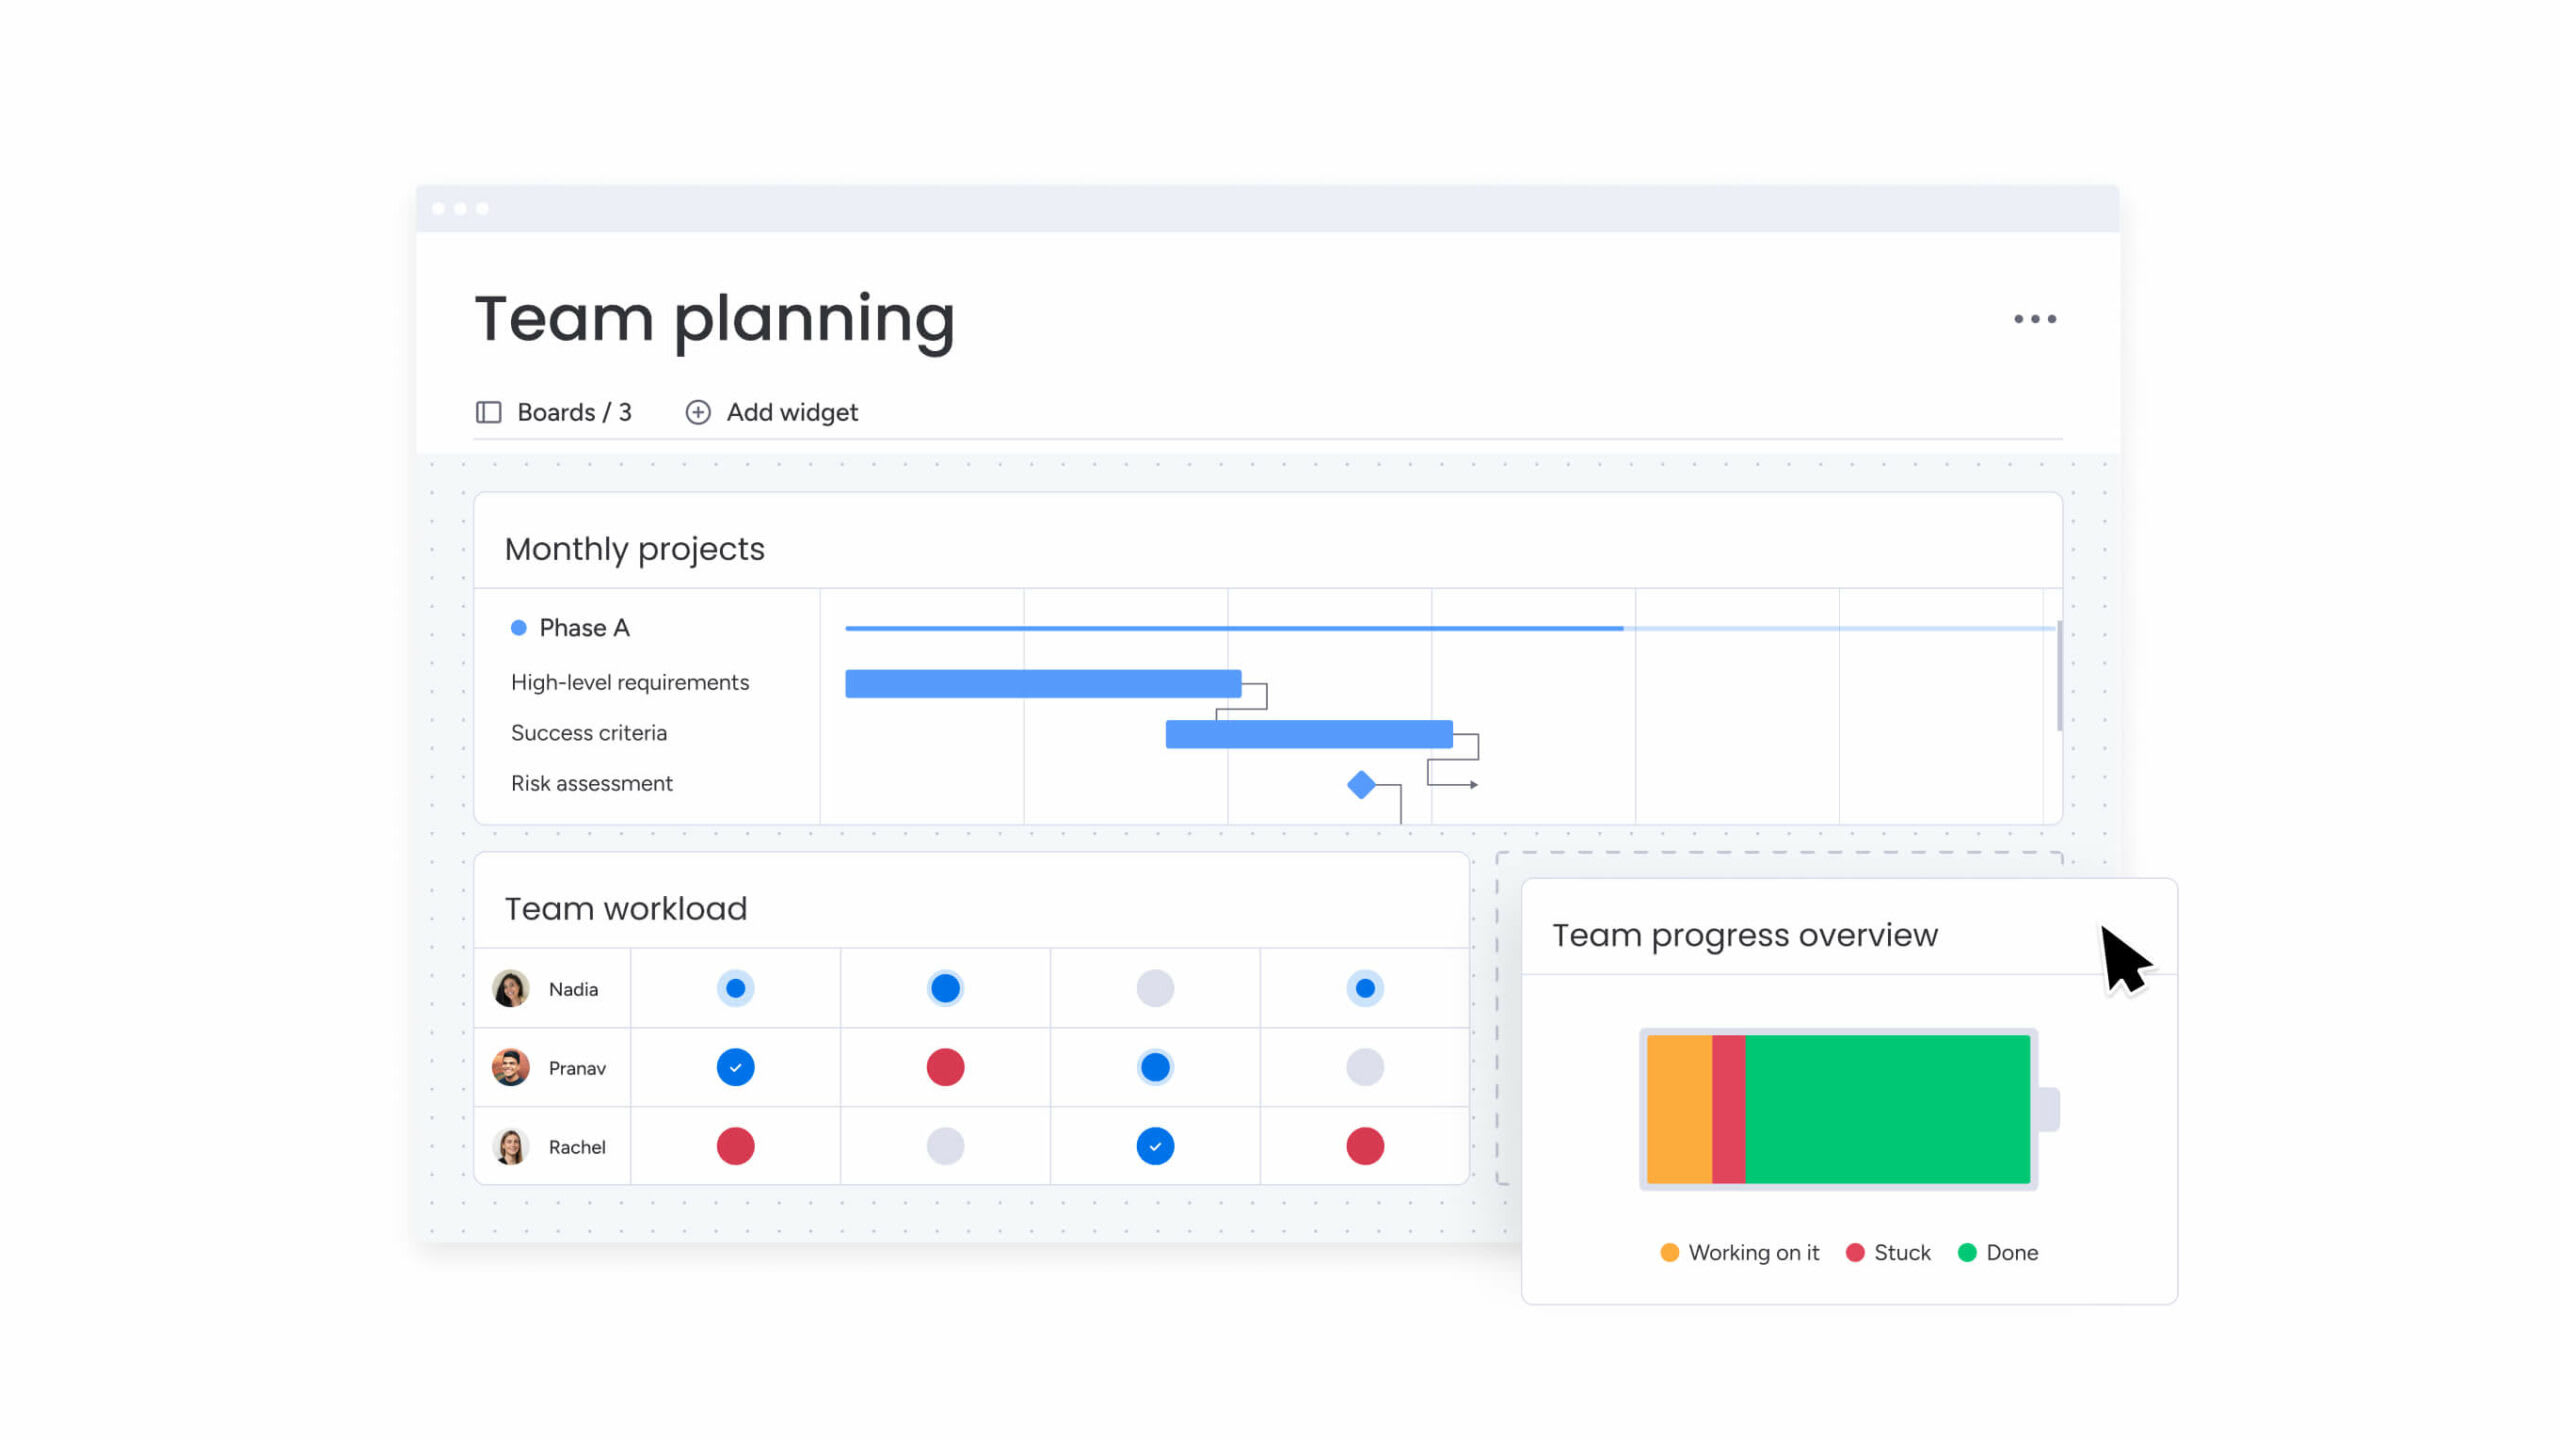This screenshot has width=2560, height=1440.
Task: Click Rachel's profile avatar icon
Action: [x=512, y=1146]
